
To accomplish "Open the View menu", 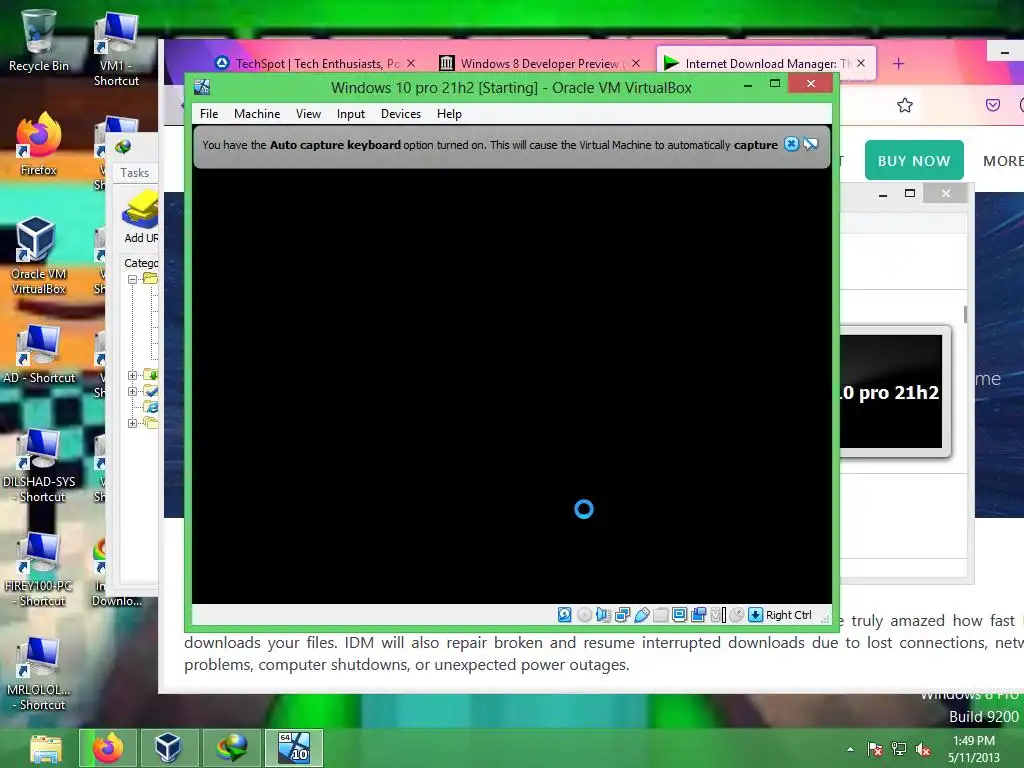I will click(x=308, y=114).
